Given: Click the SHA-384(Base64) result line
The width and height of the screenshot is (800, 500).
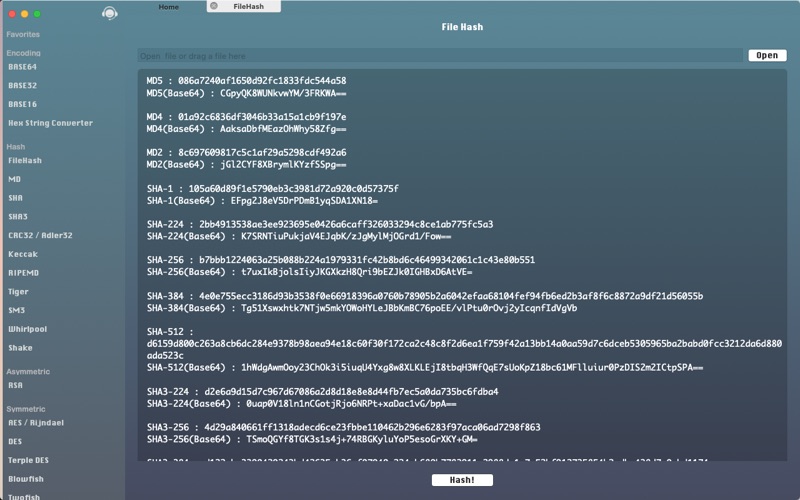Looking at the screenshot, I should [x=362, y=309].
